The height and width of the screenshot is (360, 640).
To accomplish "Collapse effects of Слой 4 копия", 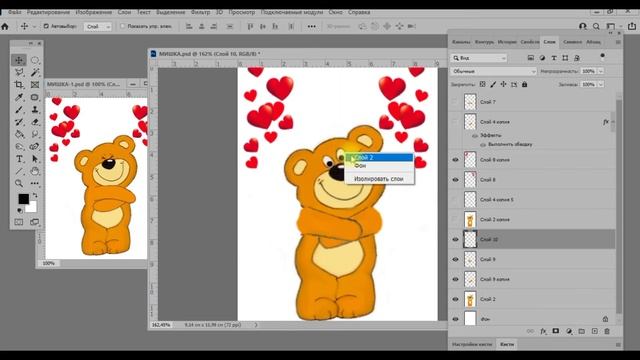I will click(613, 122).
